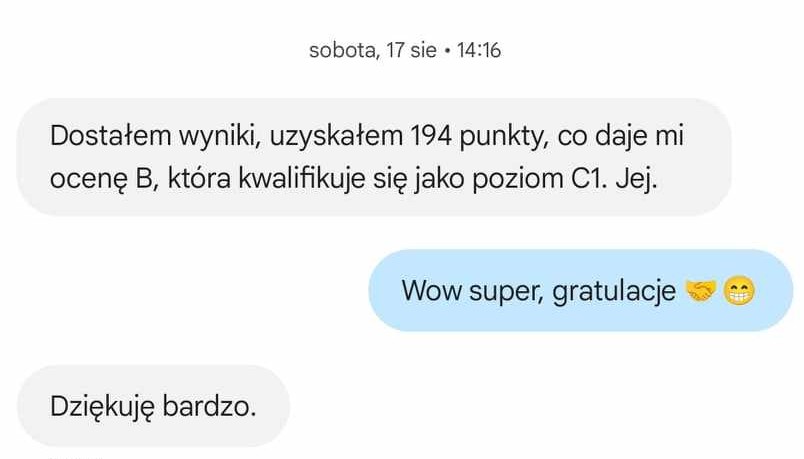The width and height of the screenshot is (804, 459).
Task: Click the grinning face emoji
Action: (x=739, y=291)
